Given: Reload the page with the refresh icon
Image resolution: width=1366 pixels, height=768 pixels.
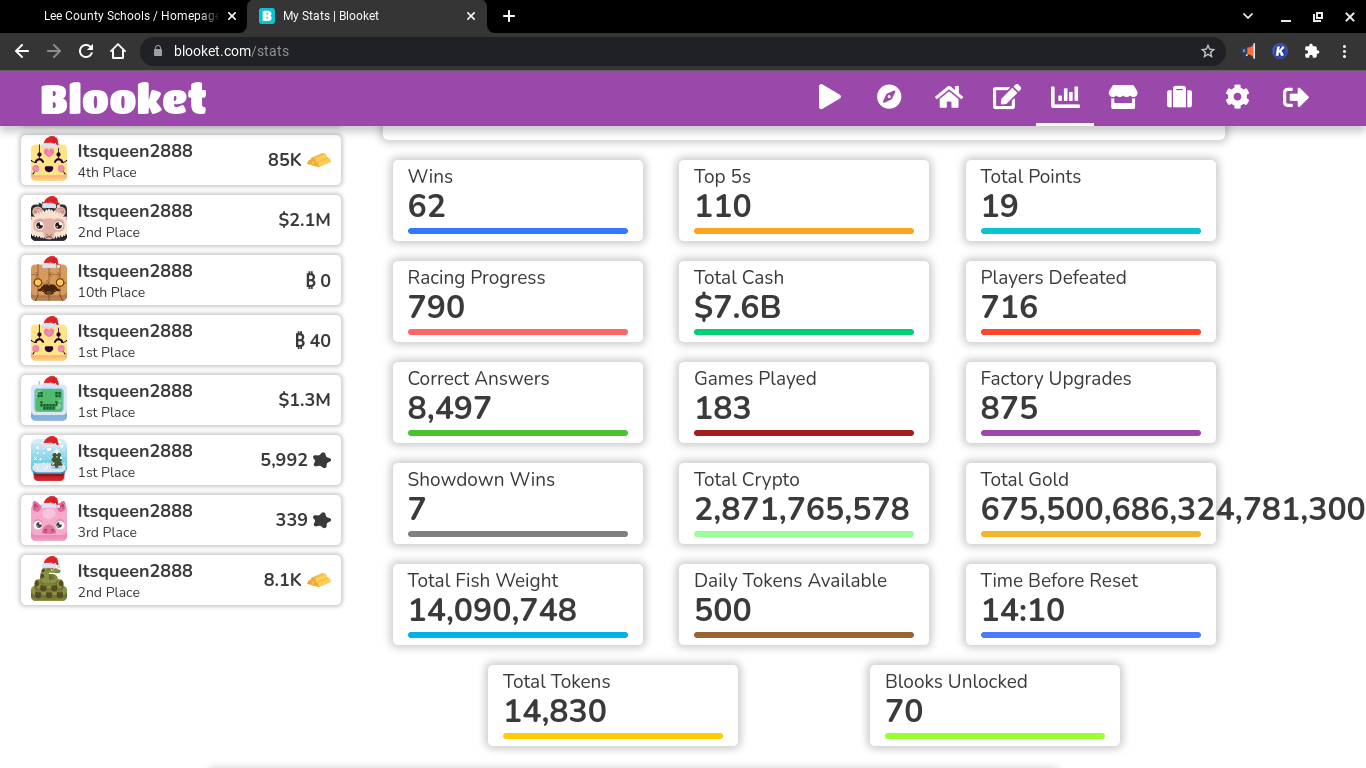Looking at the screenshot, I should (86, 51).
